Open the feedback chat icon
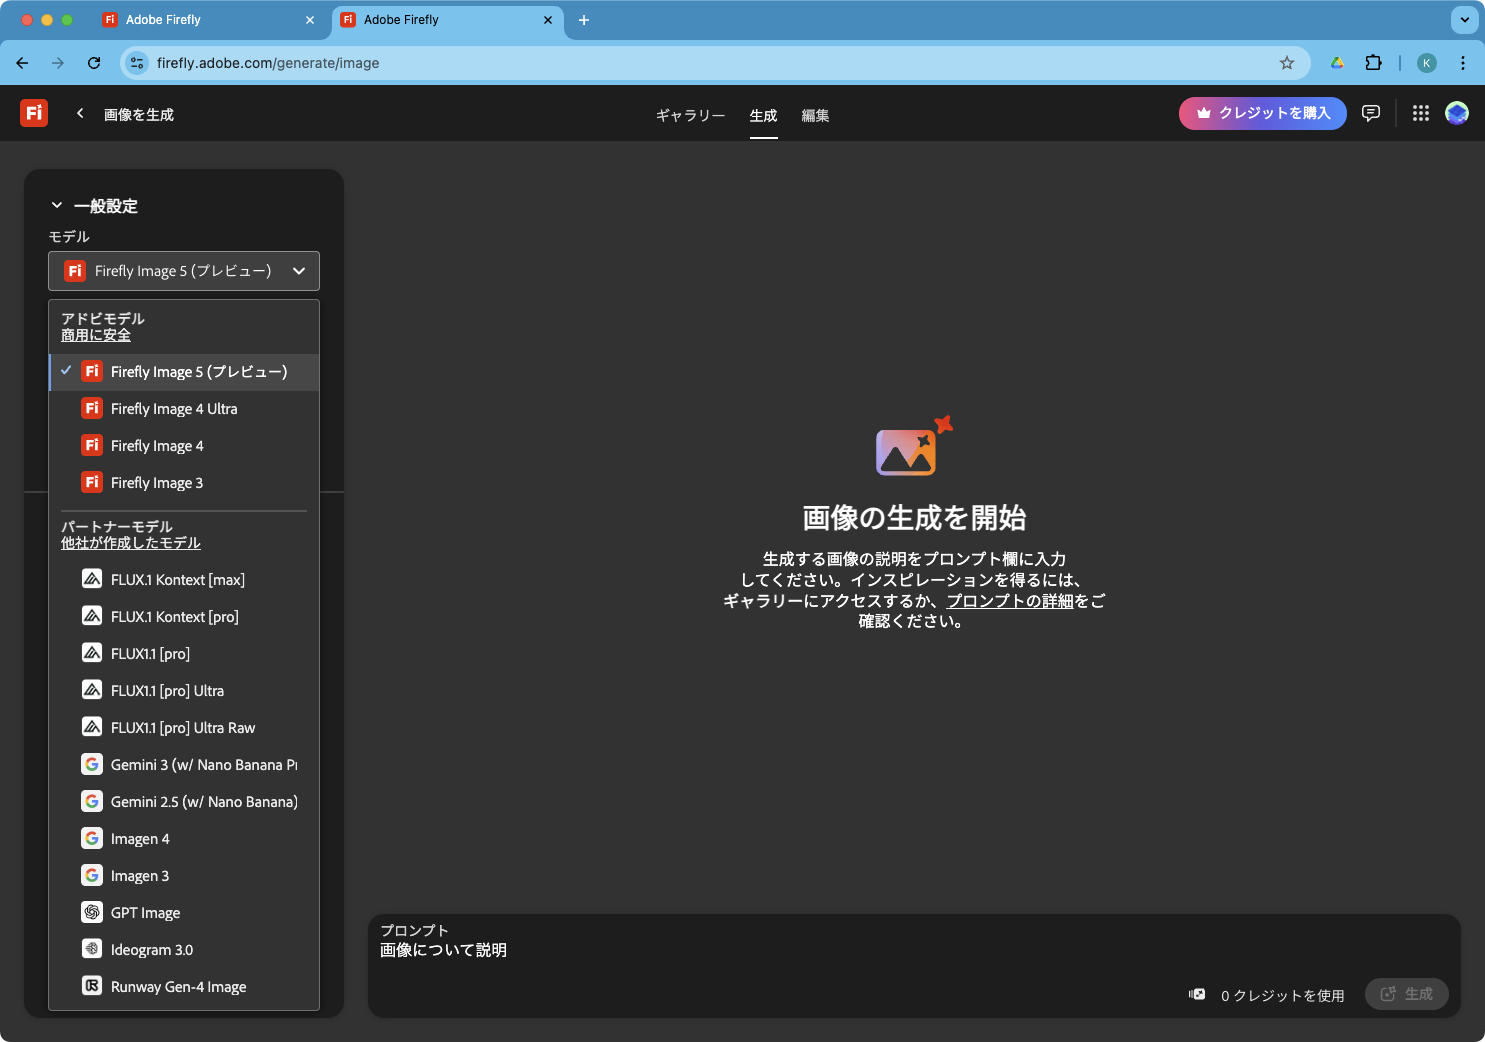 point(1371,114)
